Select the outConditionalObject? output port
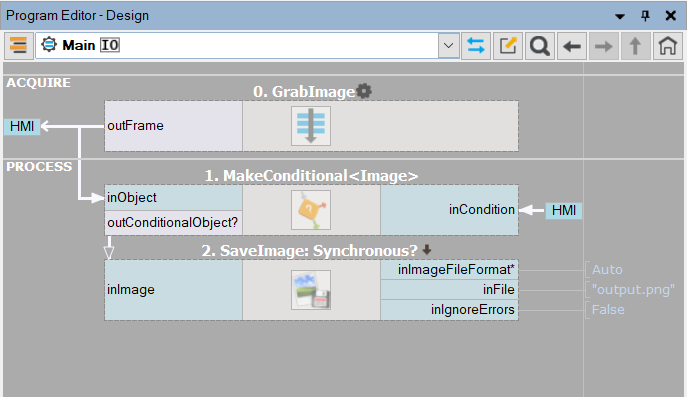Viewport: 687px width, 397px height. [173, 223]
